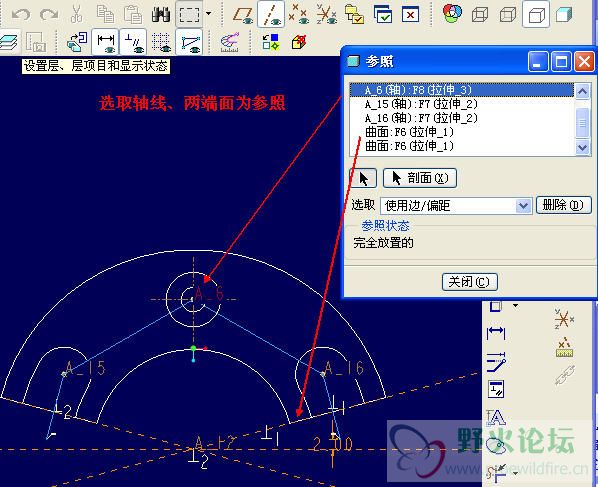Select the sketcher rectangle tool
This screenshot has width=598, height=487.
pyautogui.click(x=495, y=305)
